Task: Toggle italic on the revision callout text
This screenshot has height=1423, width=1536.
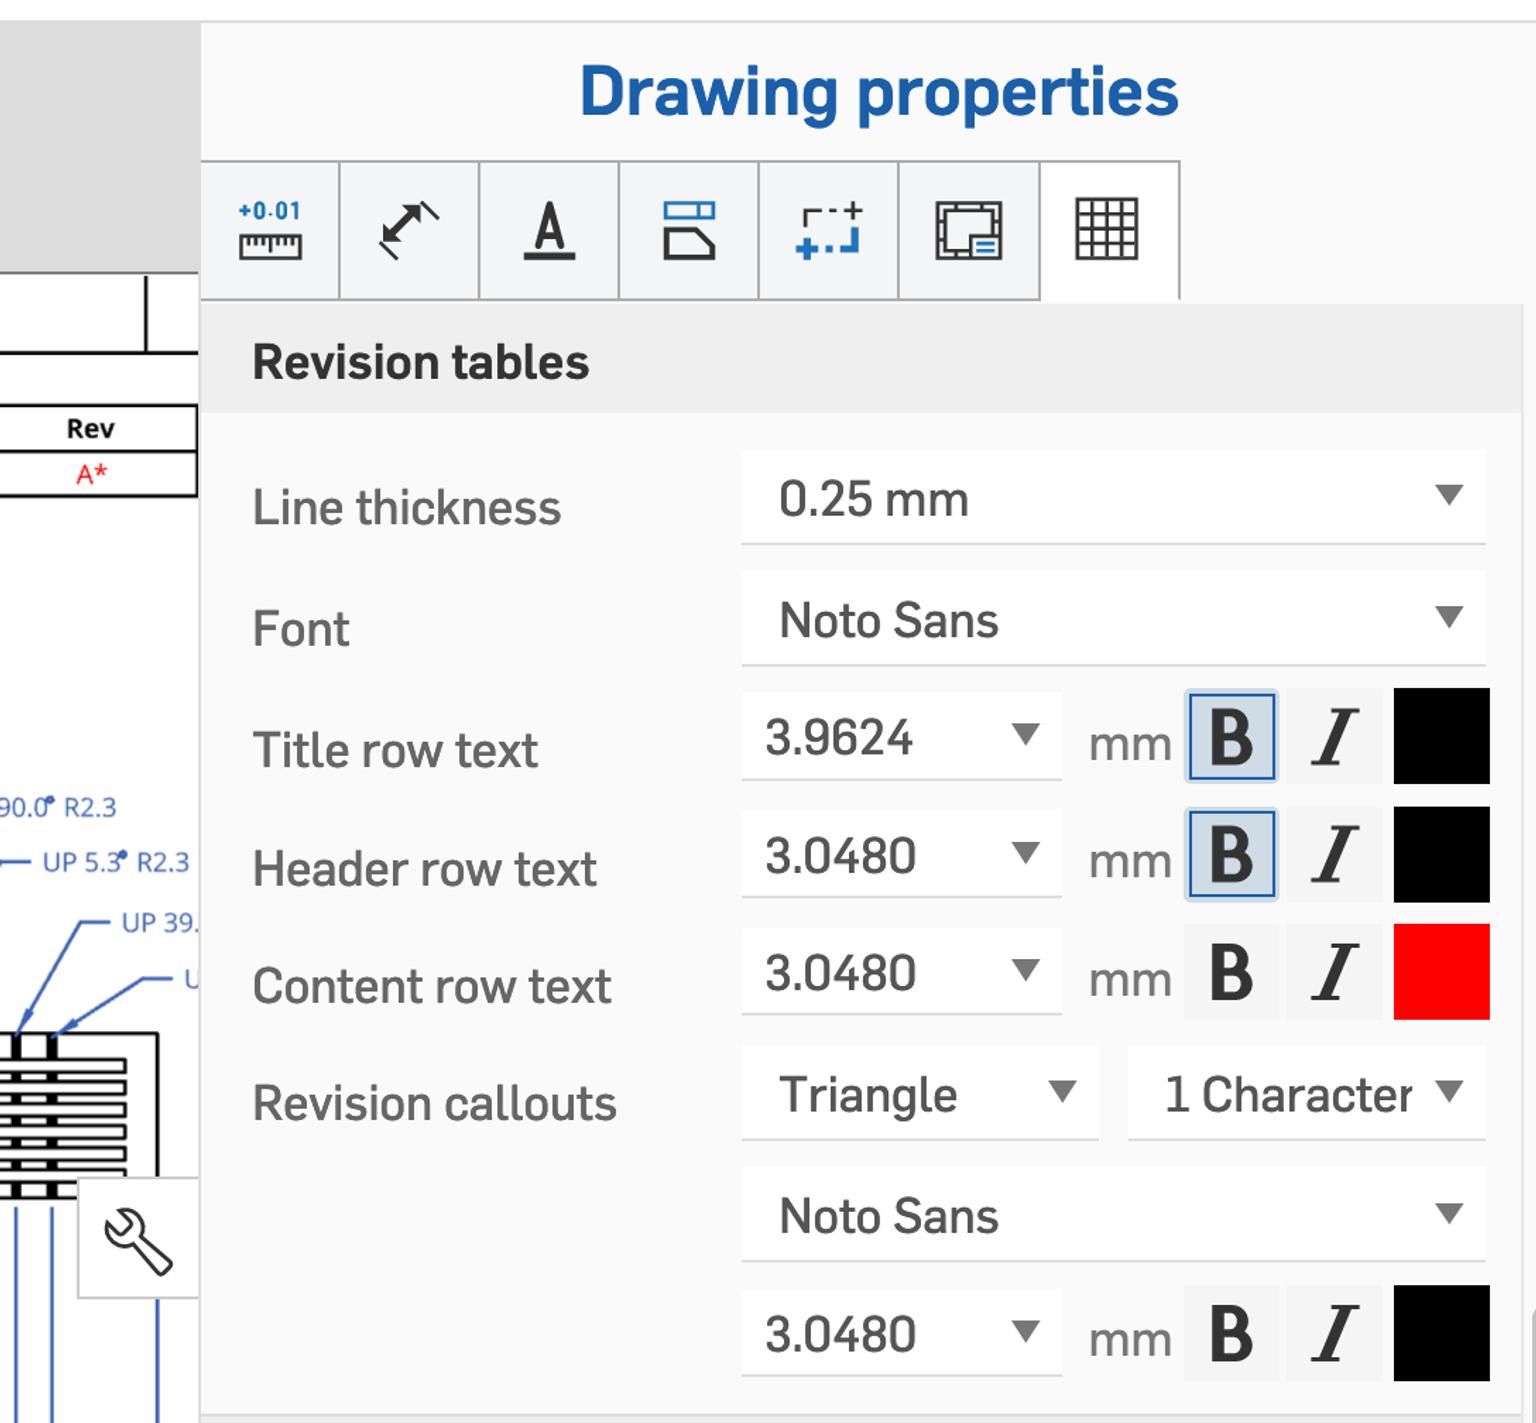Action: (1333, 1334)
